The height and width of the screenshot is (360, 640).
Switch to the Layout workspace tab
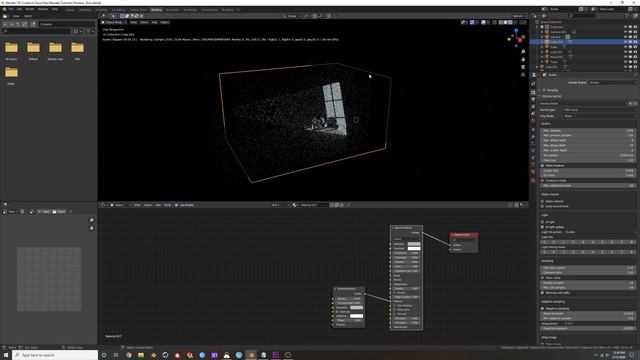(70, 10)
